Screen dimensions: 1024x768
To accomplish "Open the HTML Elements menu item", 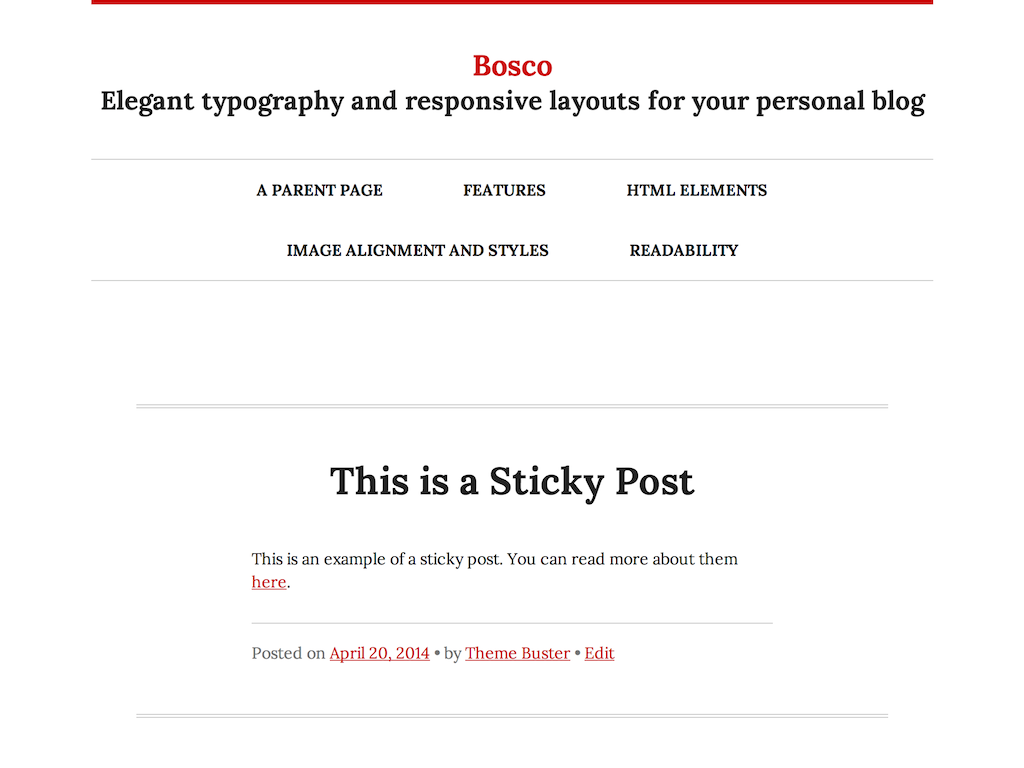I will coord(696,190).
